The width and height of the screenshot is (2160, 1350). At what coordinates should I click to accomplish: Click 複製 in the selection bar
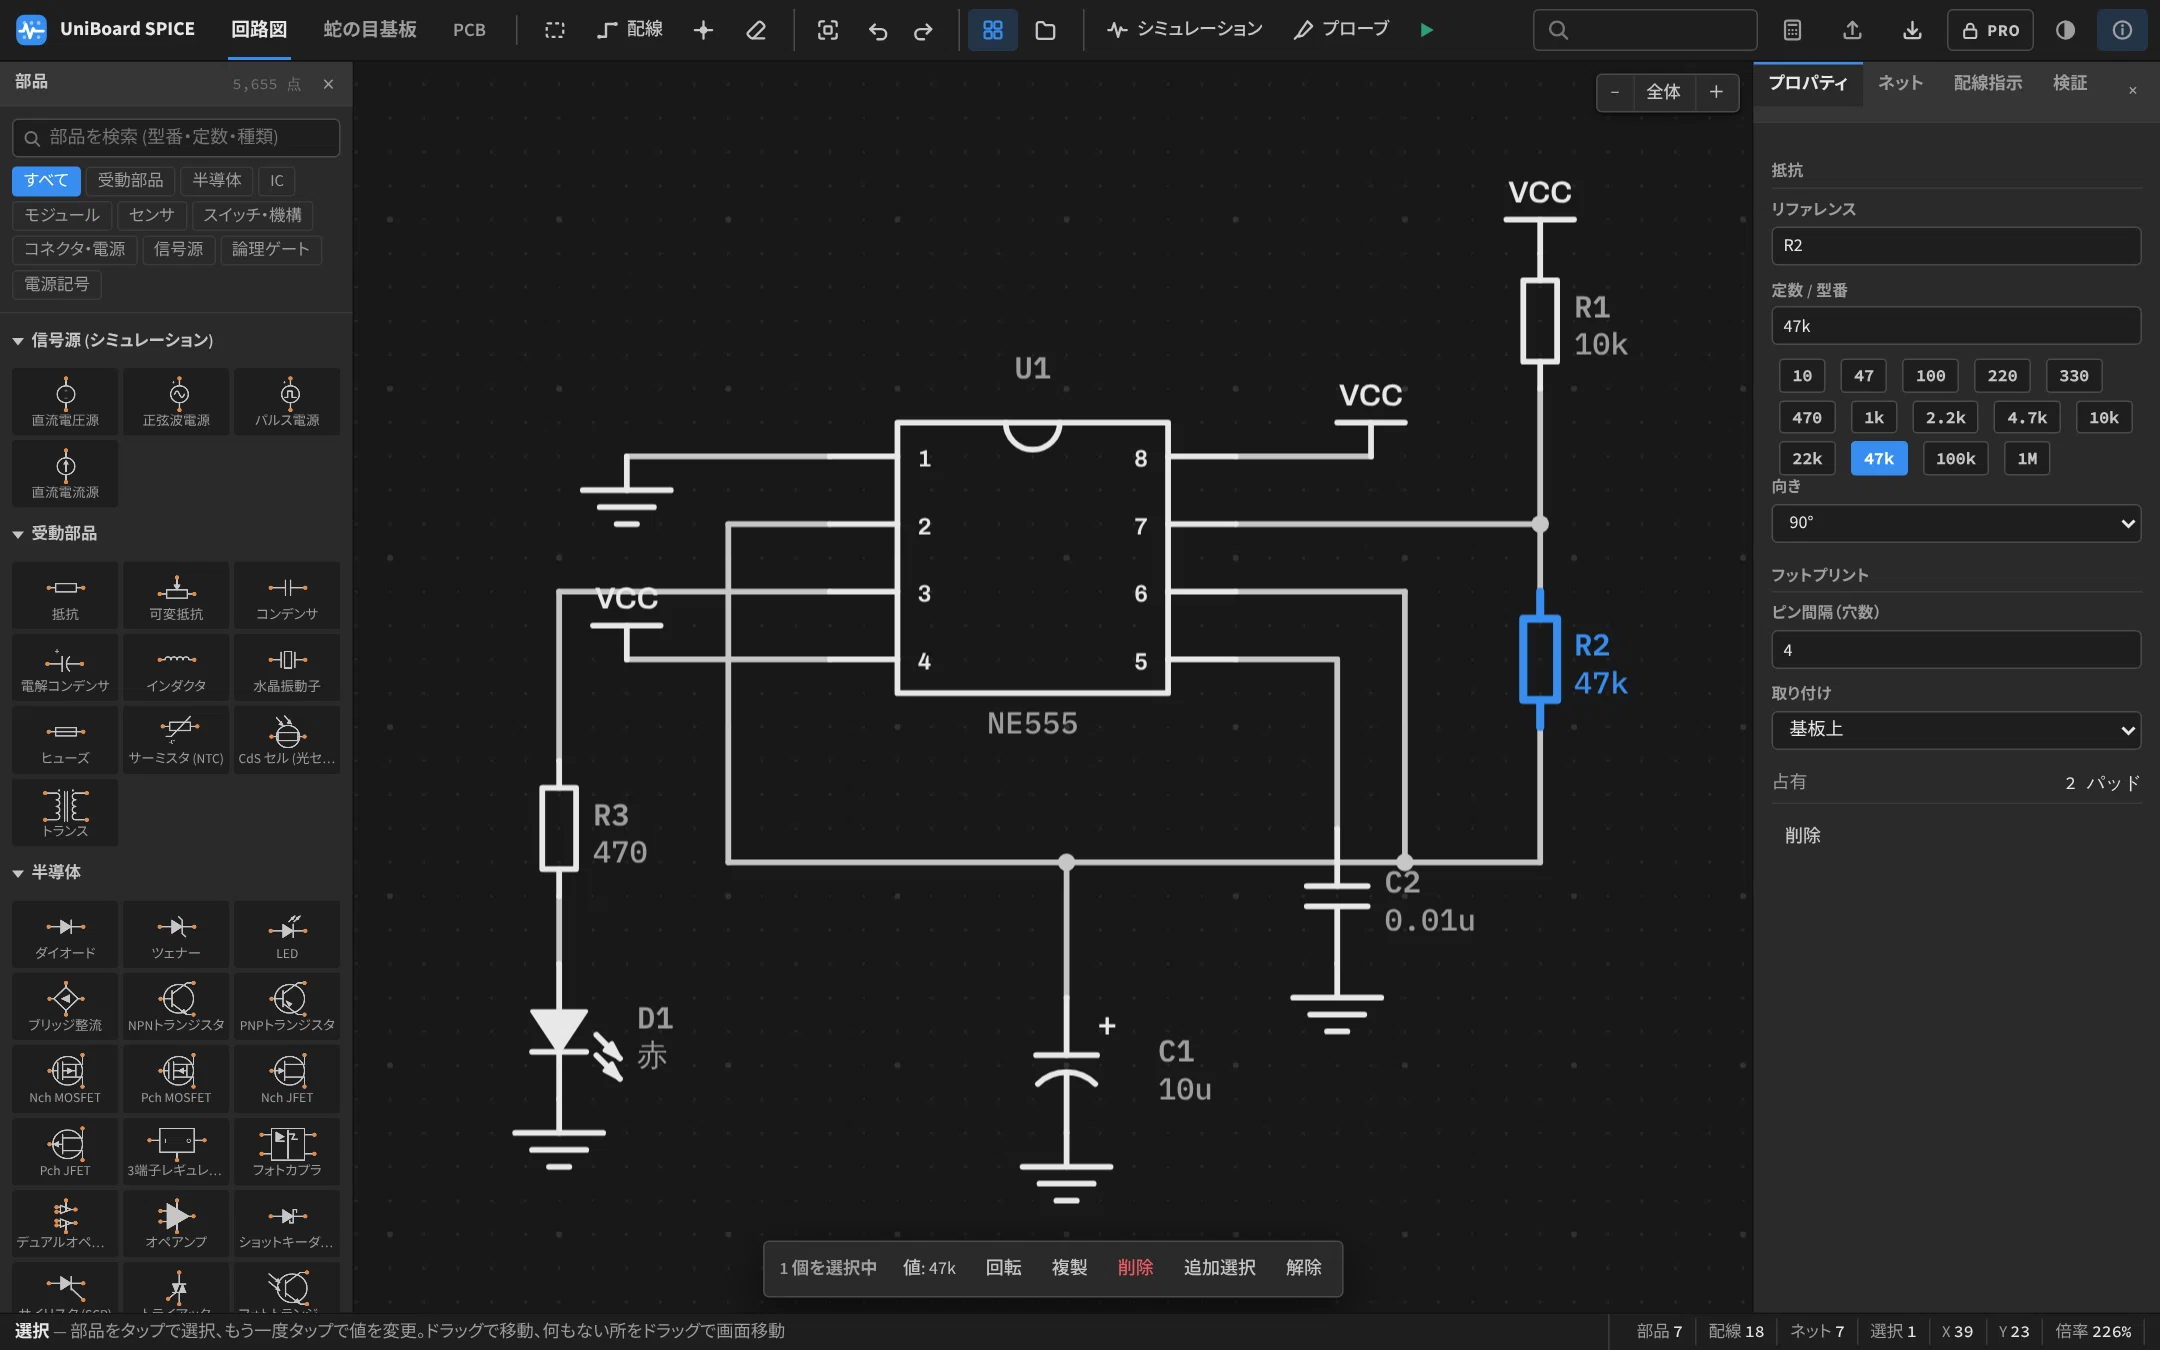(x=1069, y=1268)
